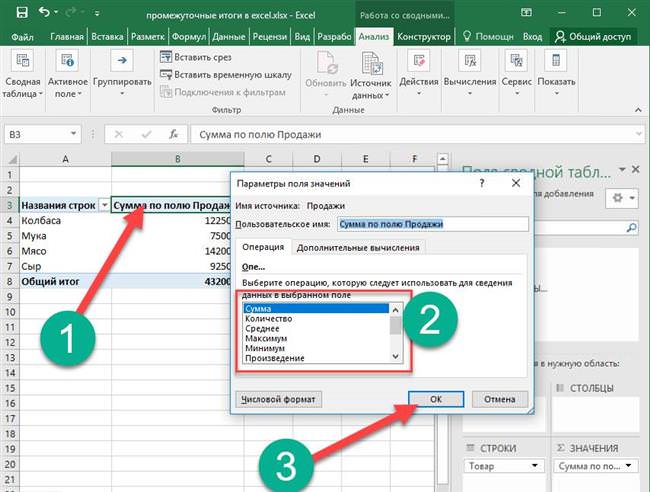Switch to the Дополнительные вычисления tab
Image resolution: width=650 pixels, height=492 pixels.
pyautogui.click(x=358, y=248)
